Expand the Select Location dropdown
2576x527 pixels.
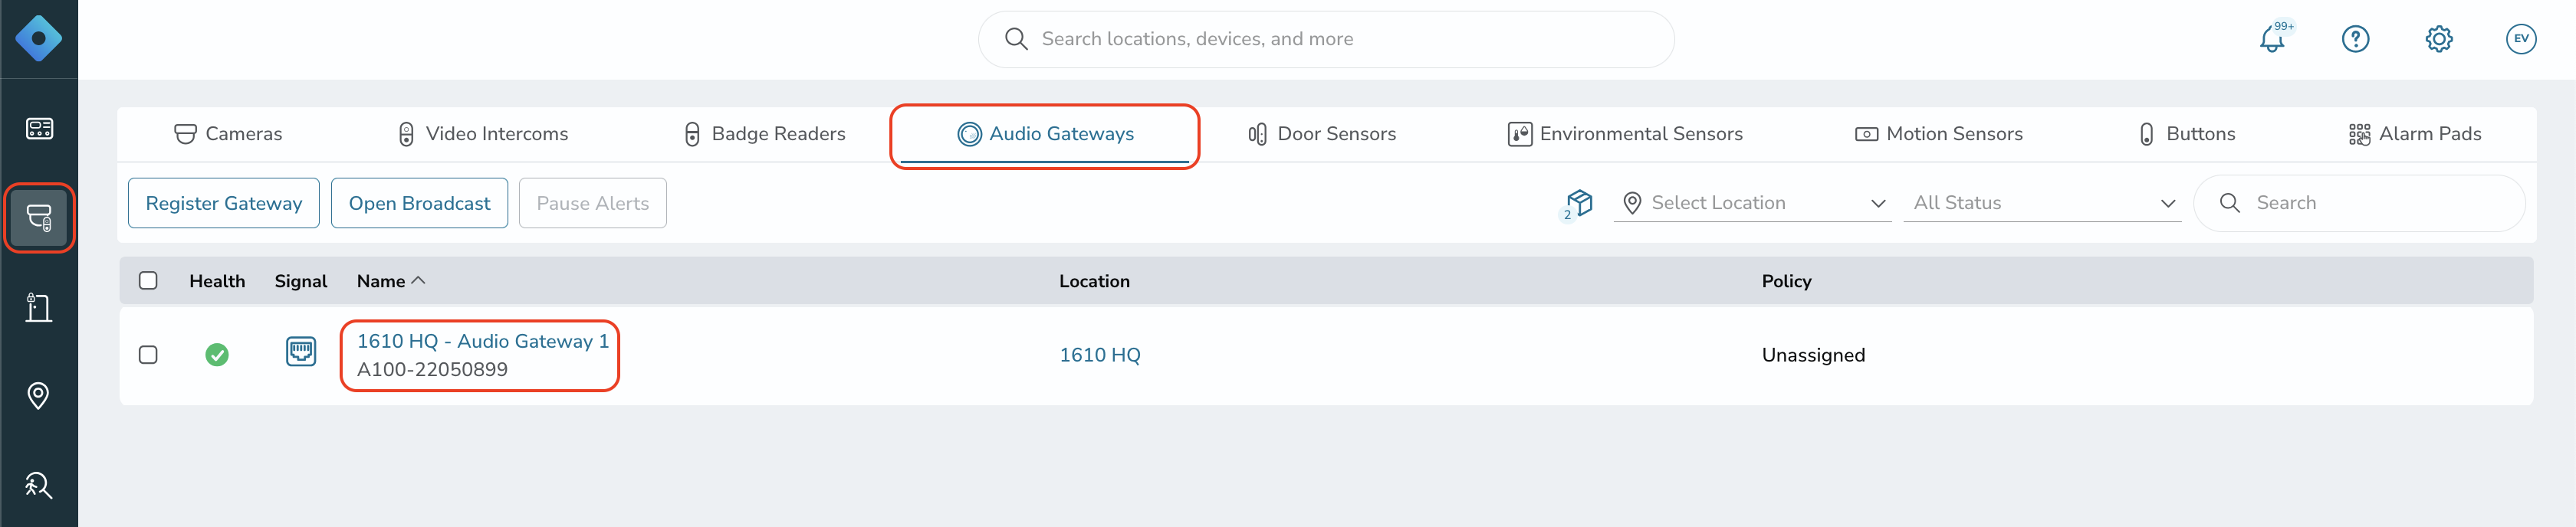point(1752,203)
